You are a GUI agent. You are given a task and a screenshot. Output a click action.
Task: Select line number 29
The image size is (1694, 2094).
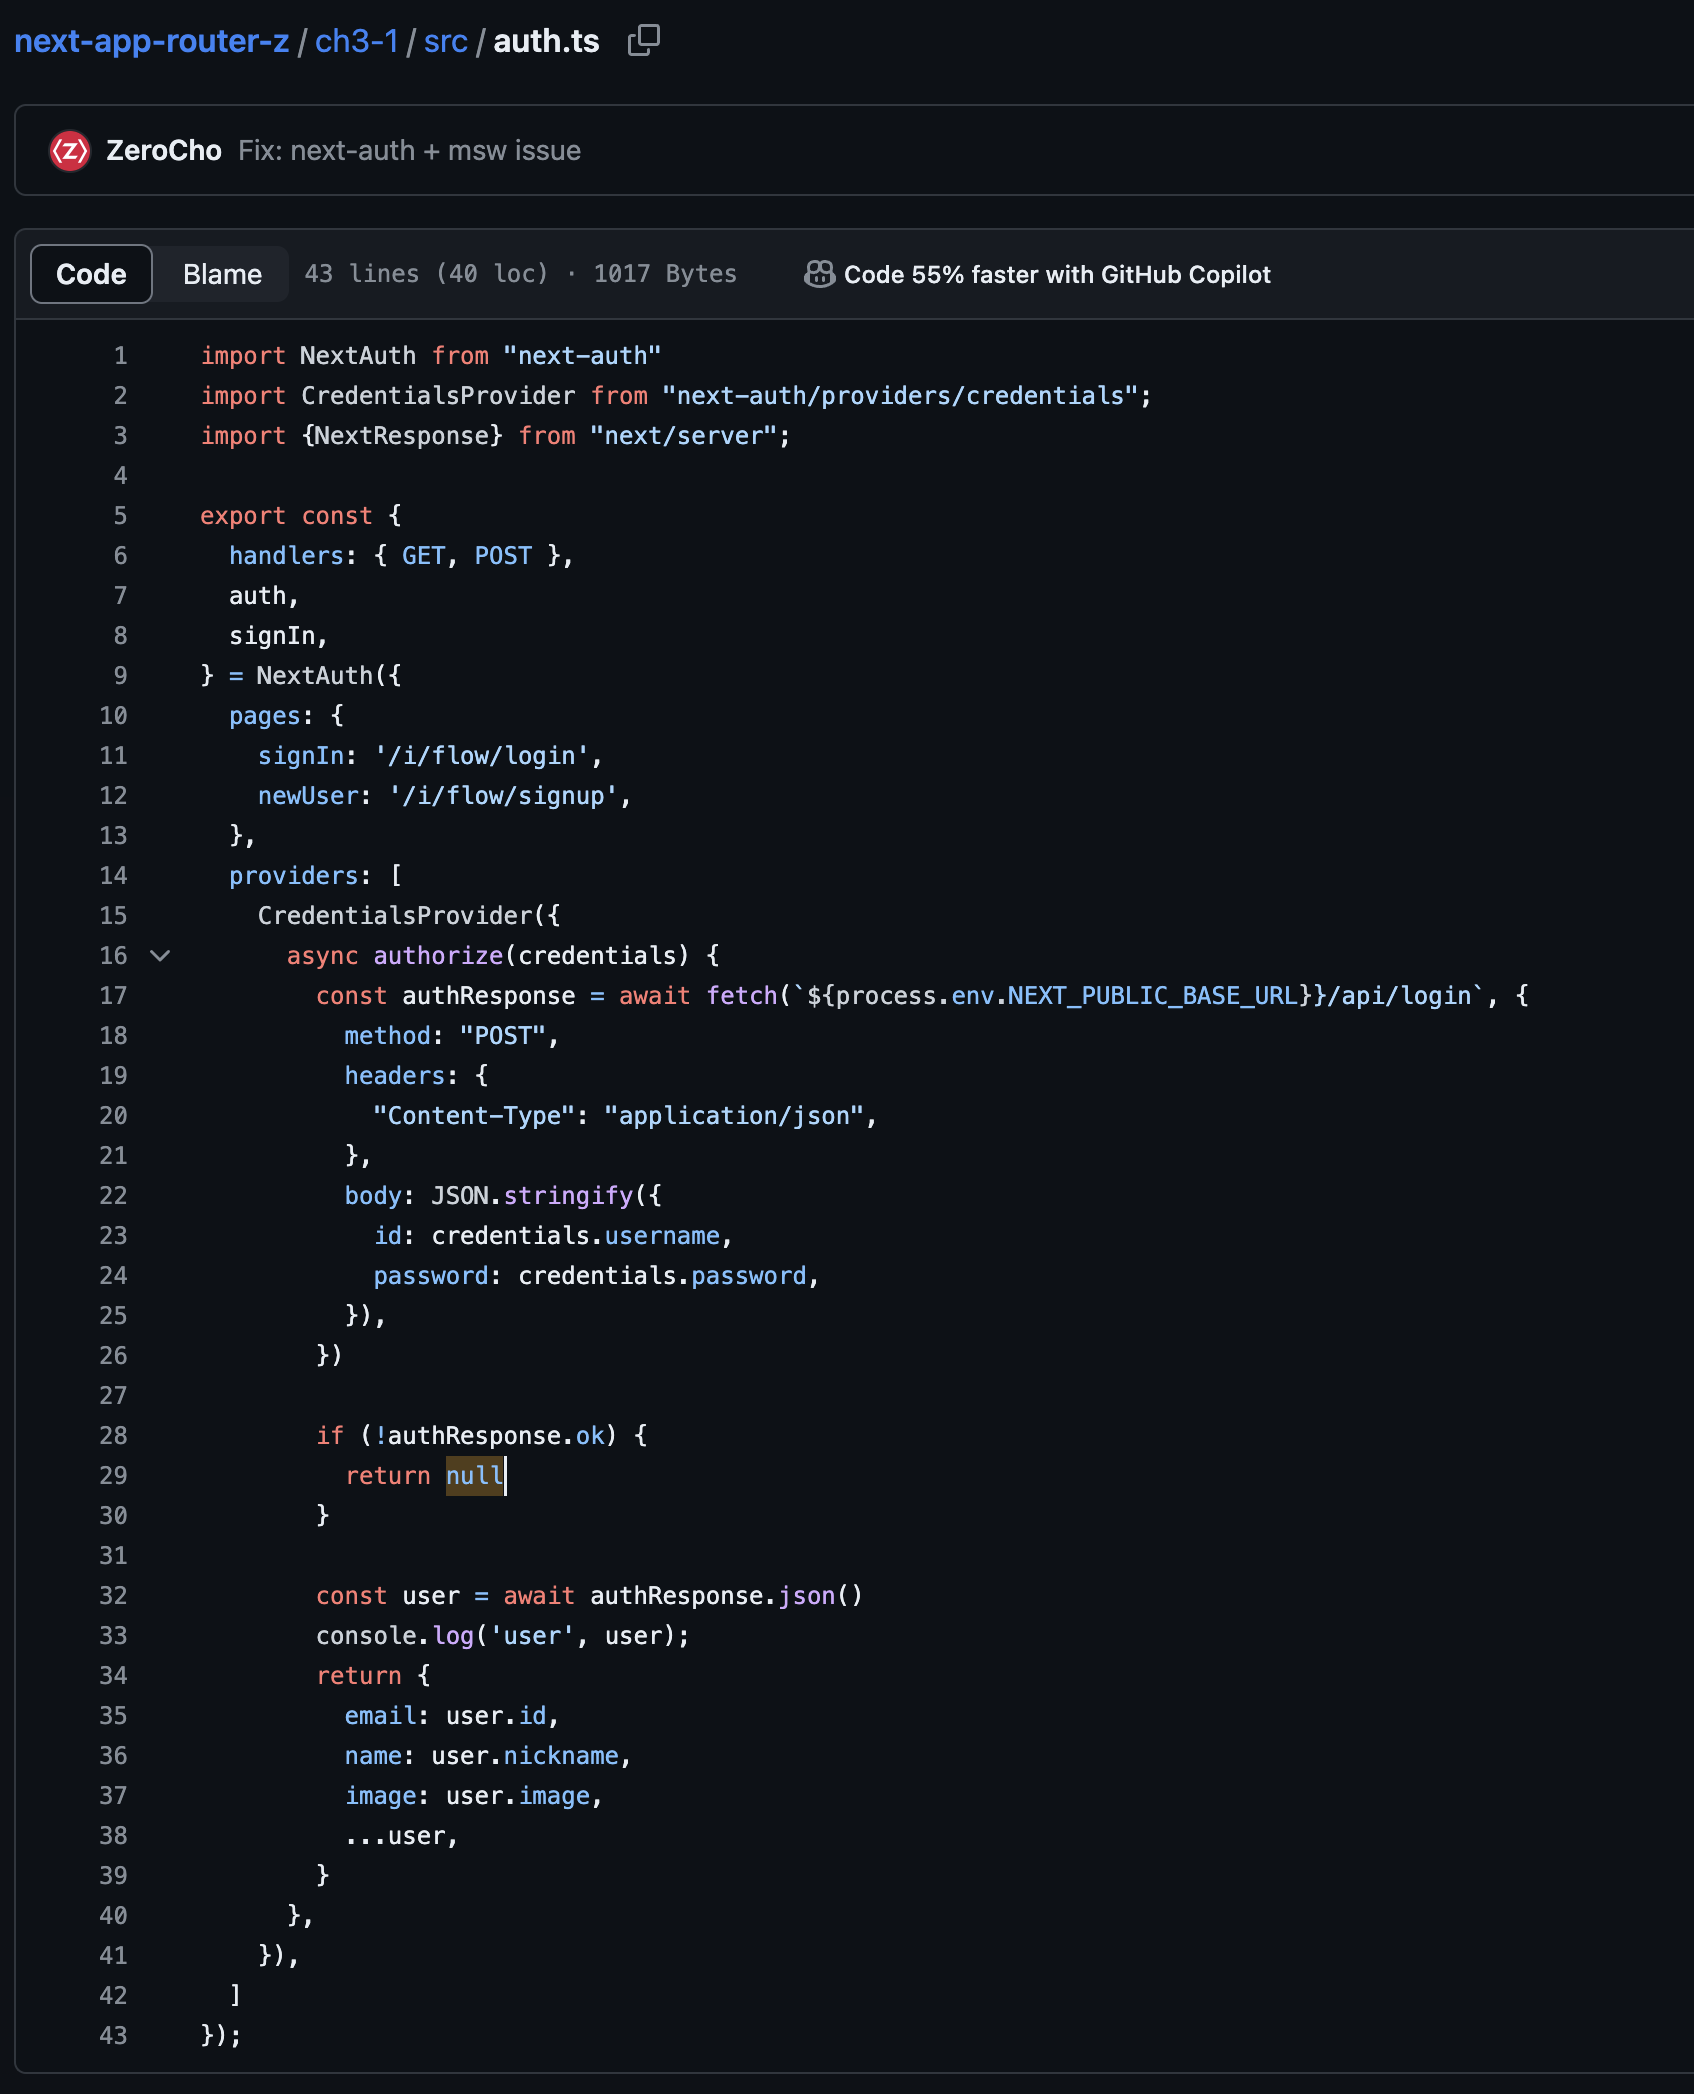coord(113,1476)
